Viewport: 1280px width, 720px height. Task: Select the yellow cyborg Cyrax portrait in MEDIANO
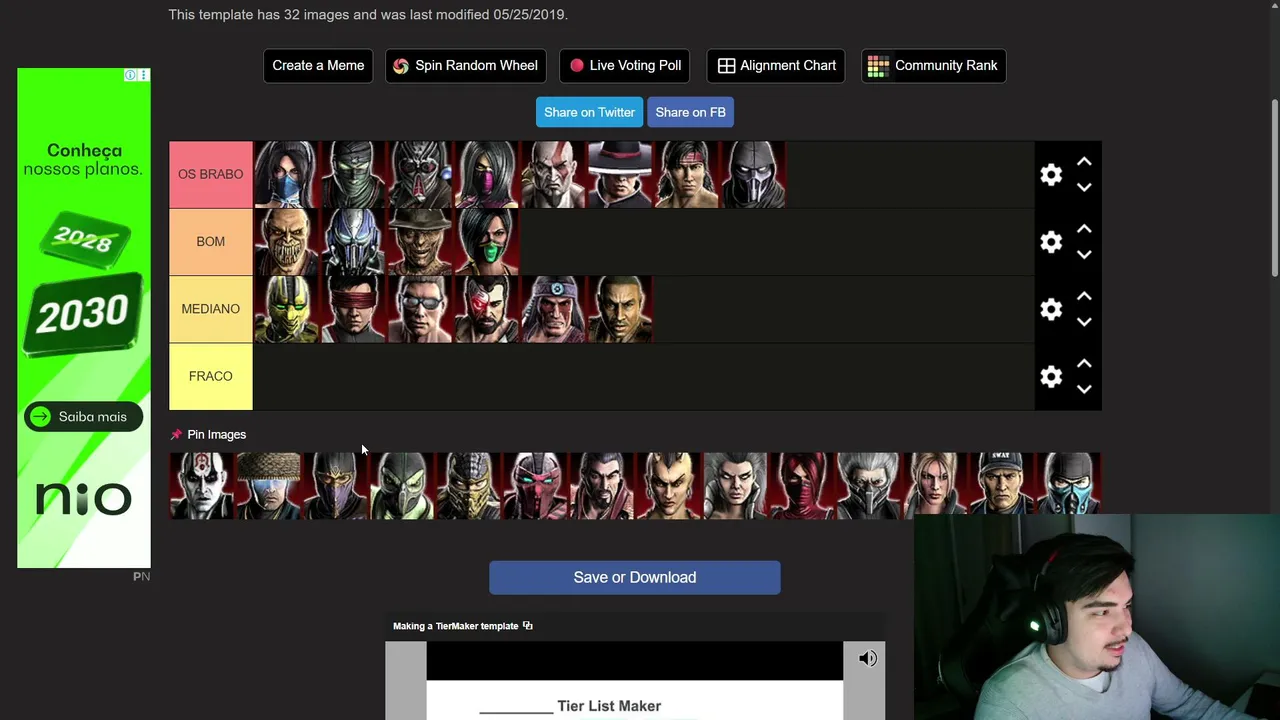pos(286,309)
